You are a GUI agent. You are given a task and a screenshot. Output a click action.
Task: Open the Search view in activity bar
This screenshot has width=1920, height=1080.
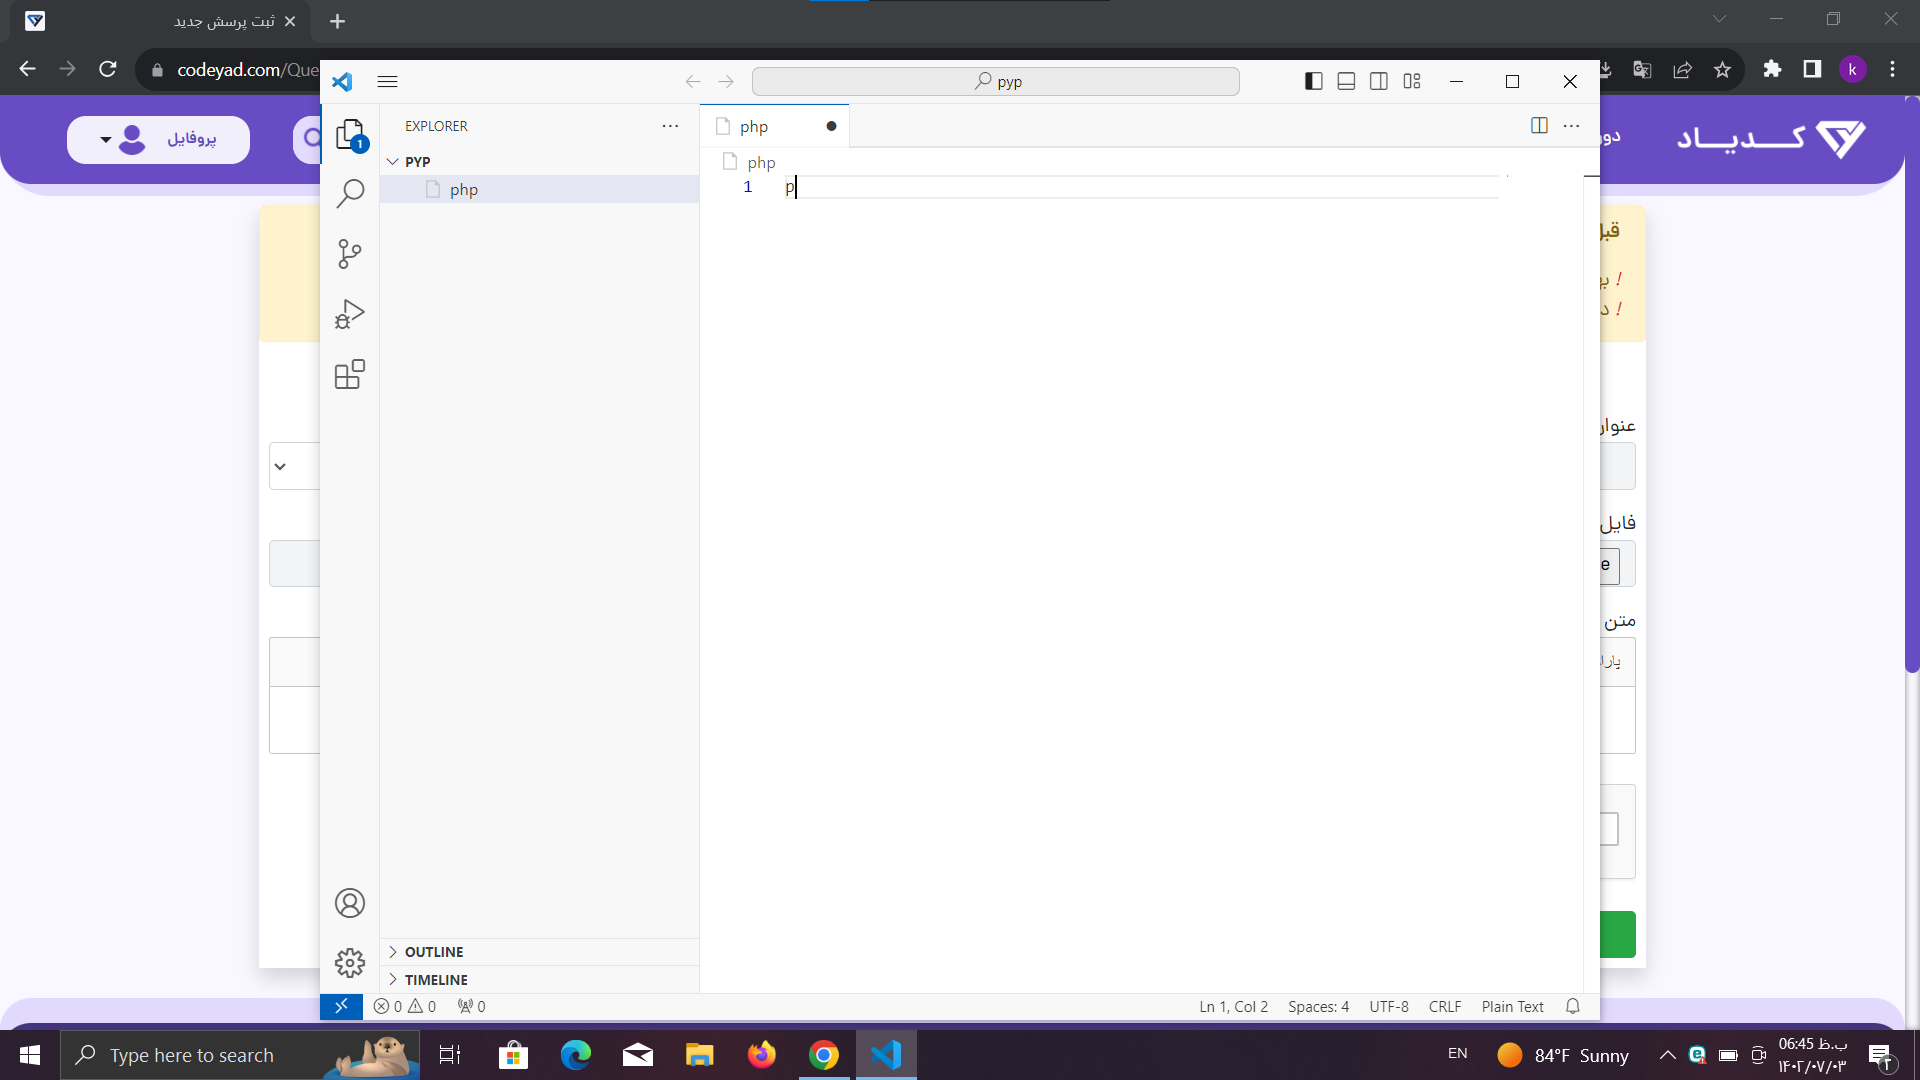350,193
